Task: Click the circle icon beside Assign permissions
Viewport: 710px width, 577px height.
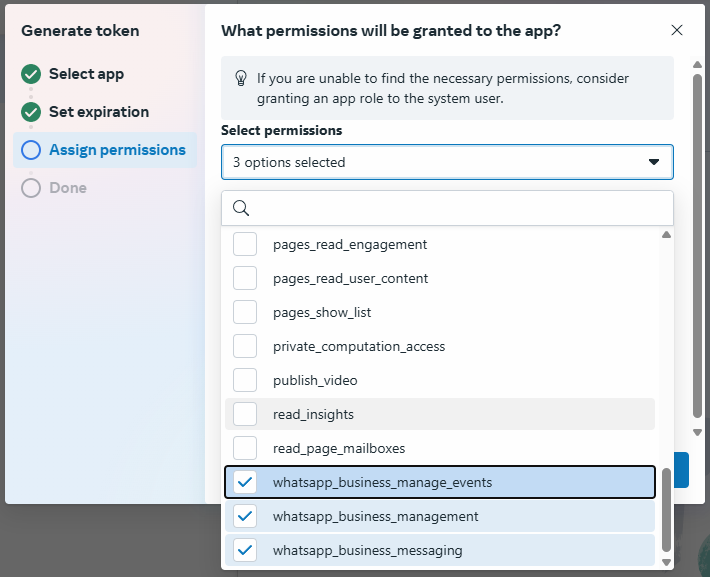Action: point(31,150)
